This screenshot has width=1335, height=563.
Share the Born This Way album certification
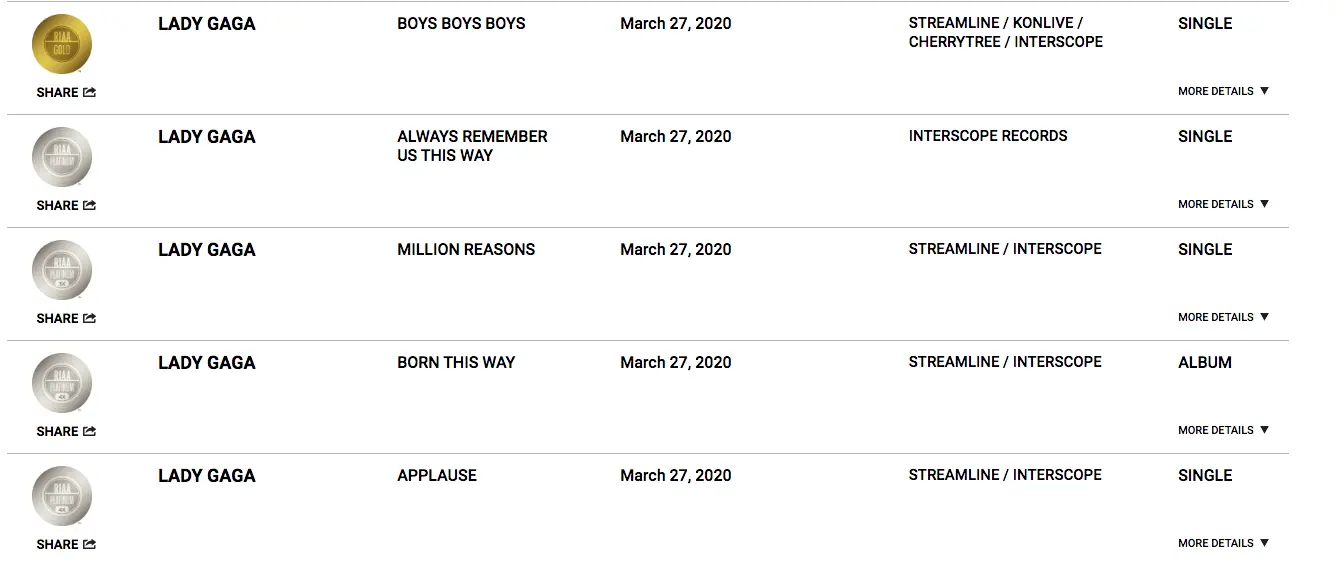pos(66,431)
